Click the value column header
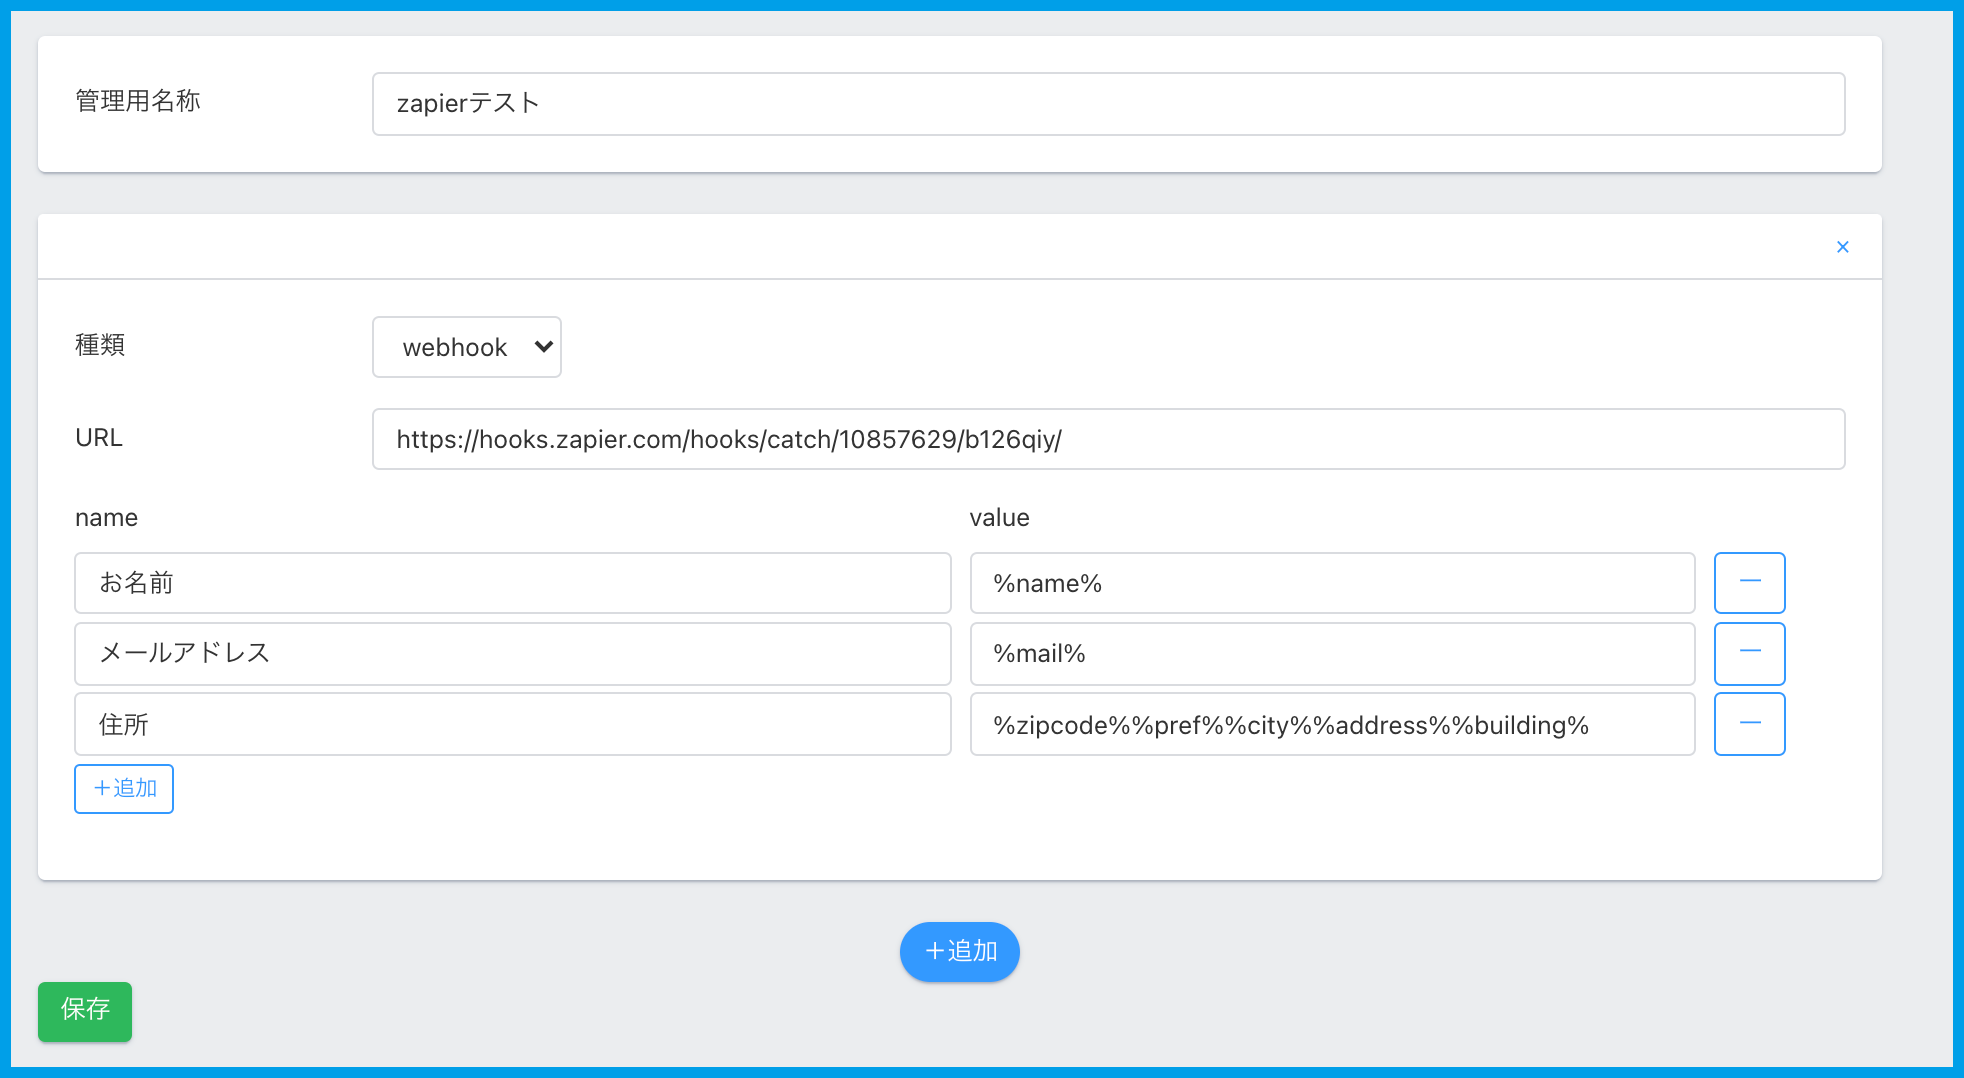Viewport: 1964px width, 1078px height. click(999, 518)
